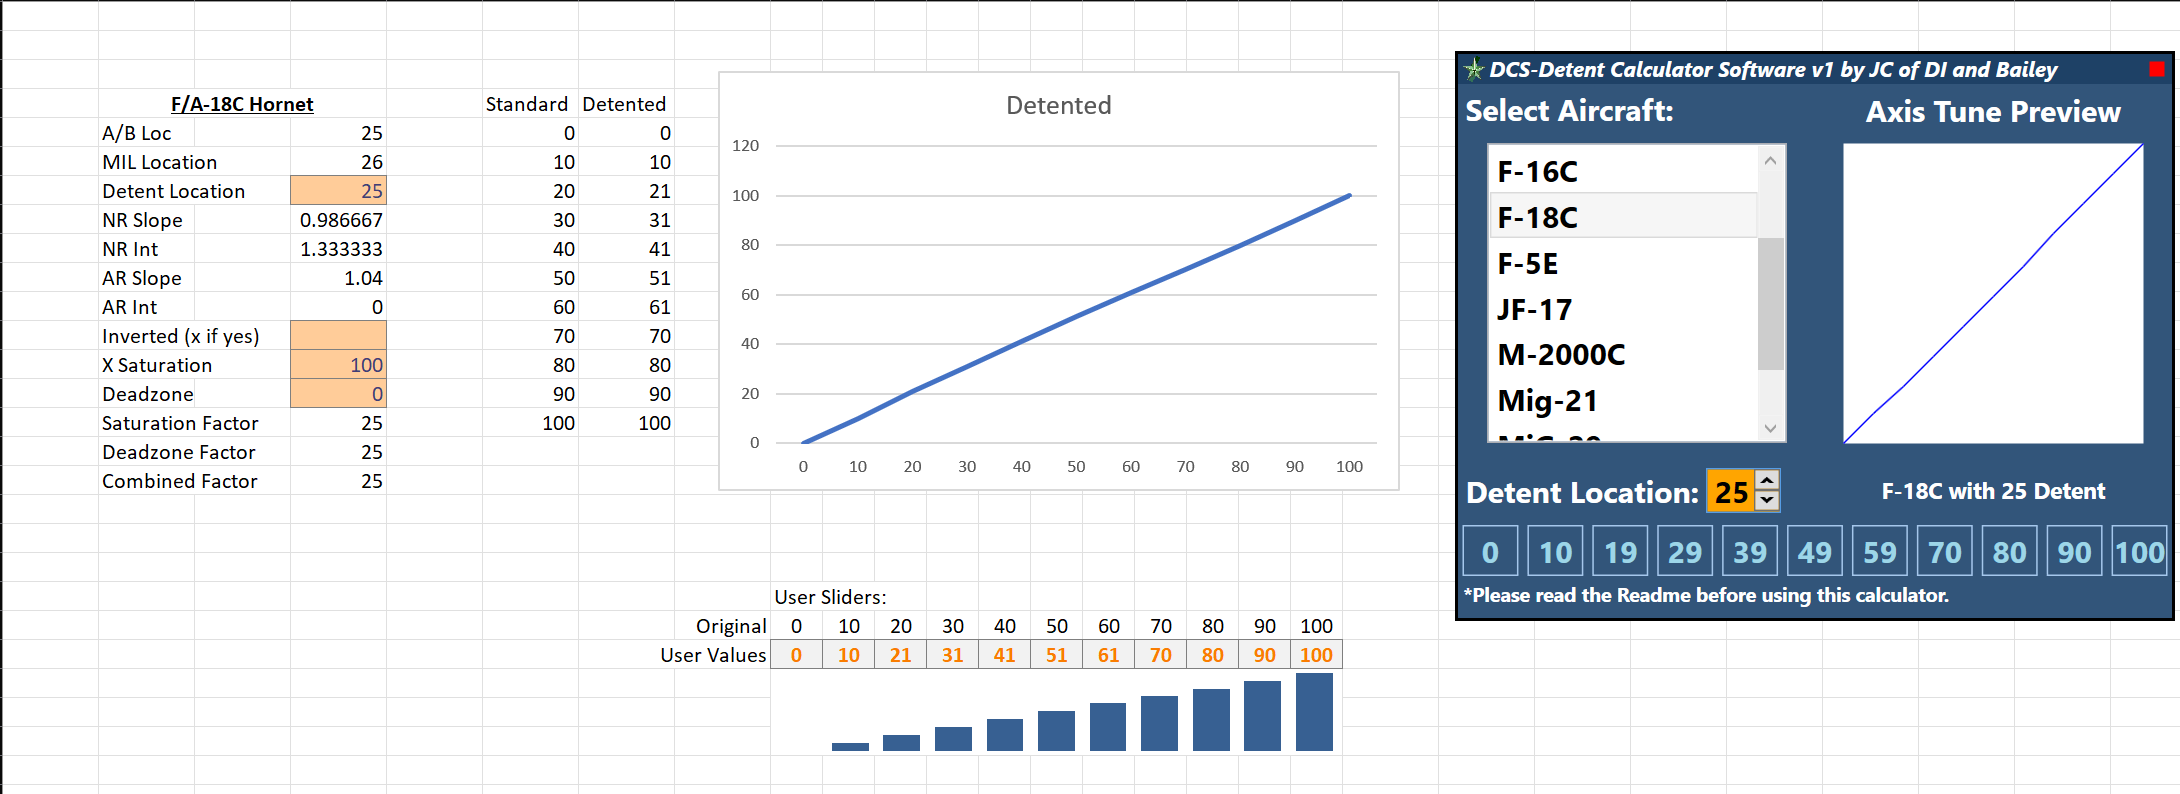Click the Axis Tune Preview graph
The image size is (2180, 794).
coord(1993,293)
